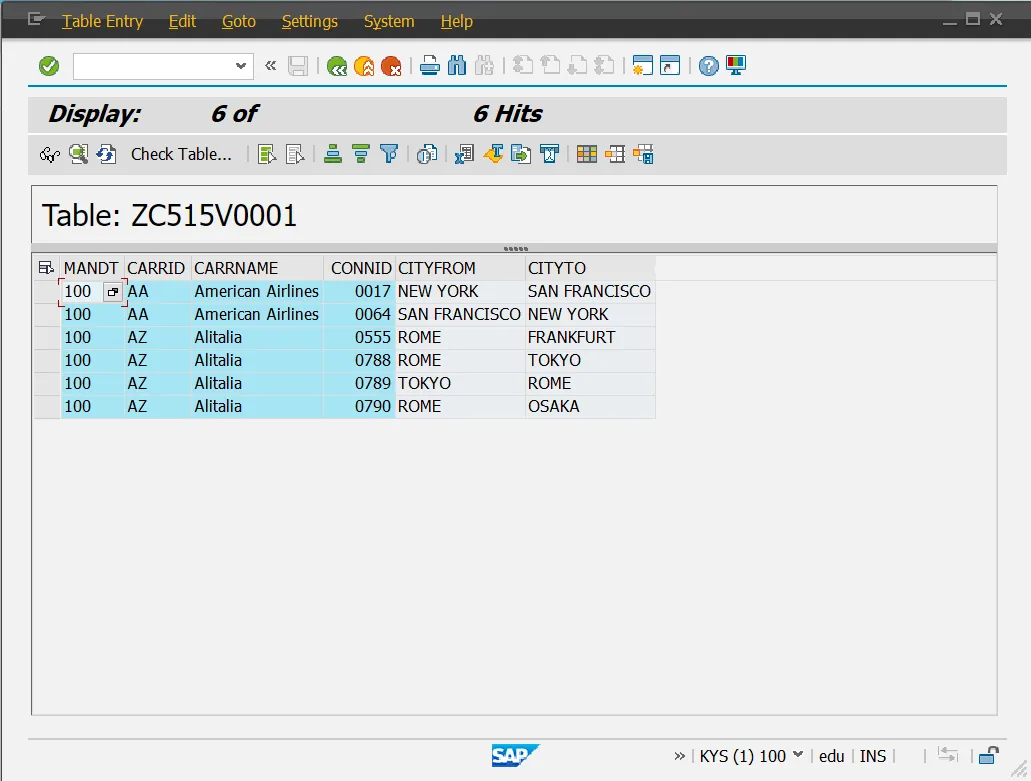Open the Help menu

tap(456, 21)
